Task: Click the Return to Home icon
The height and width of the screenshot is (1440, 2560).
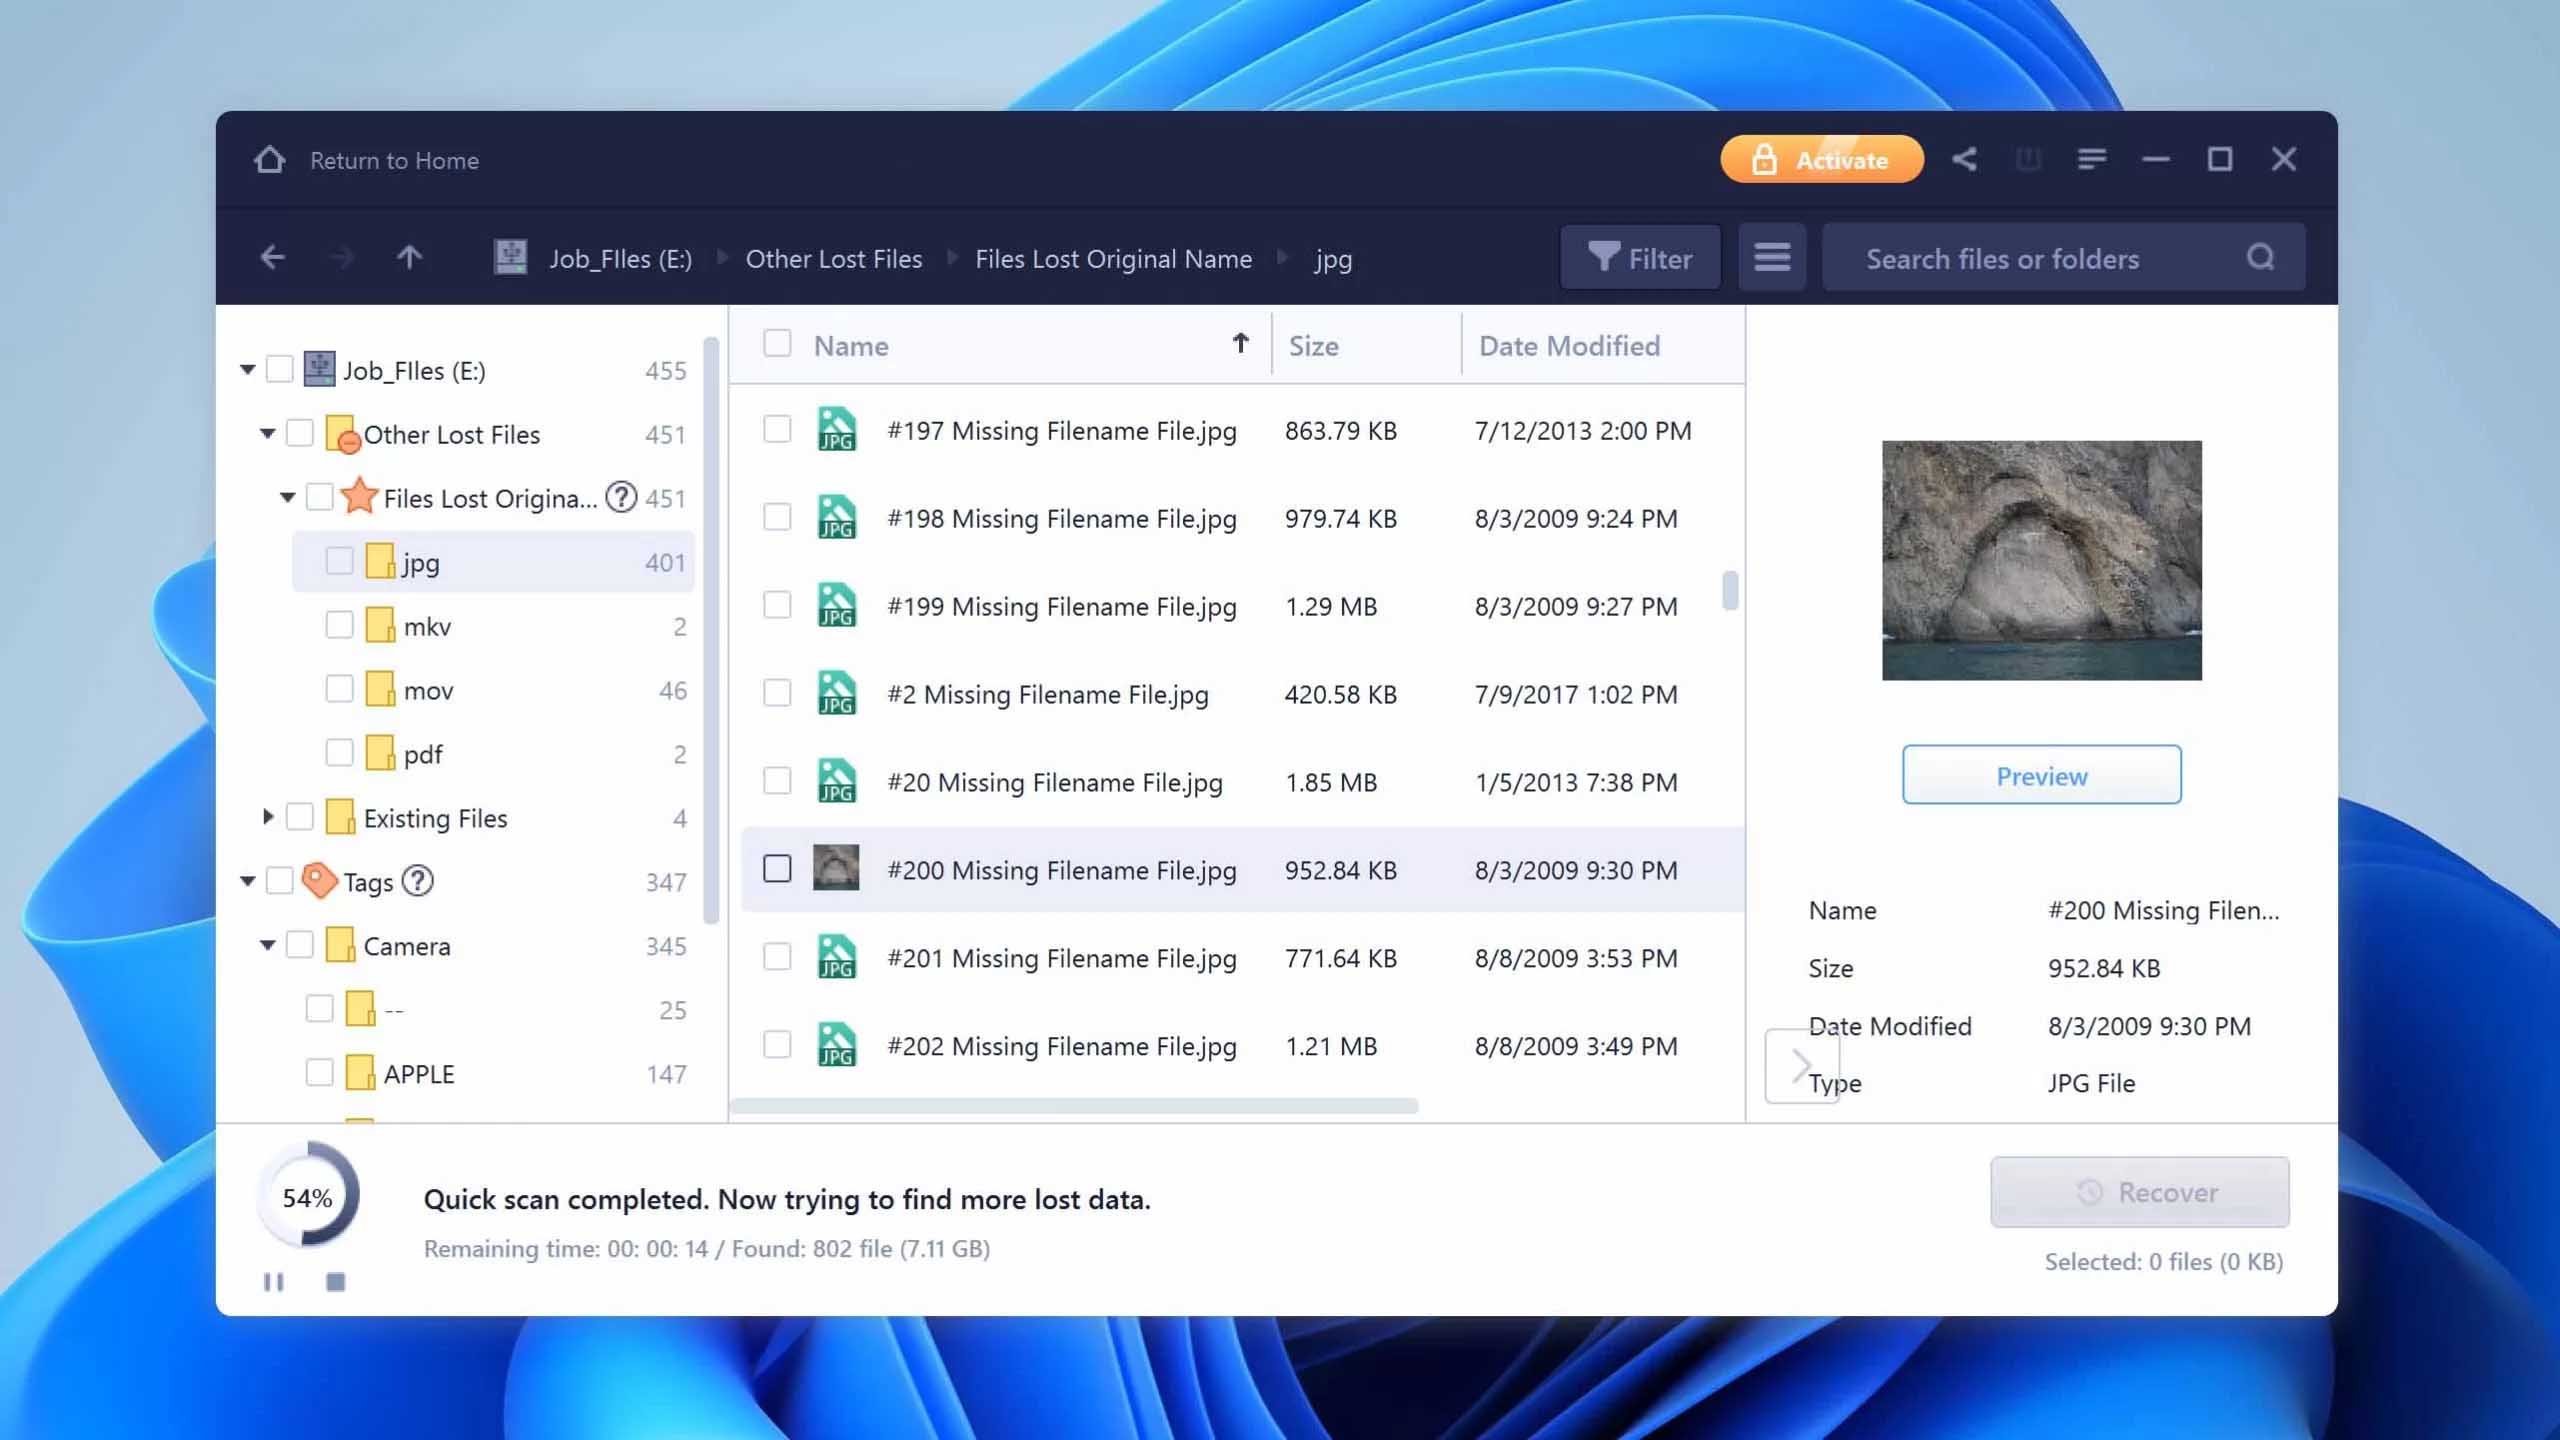Action: pyautogui.click(x=269, y=160)
